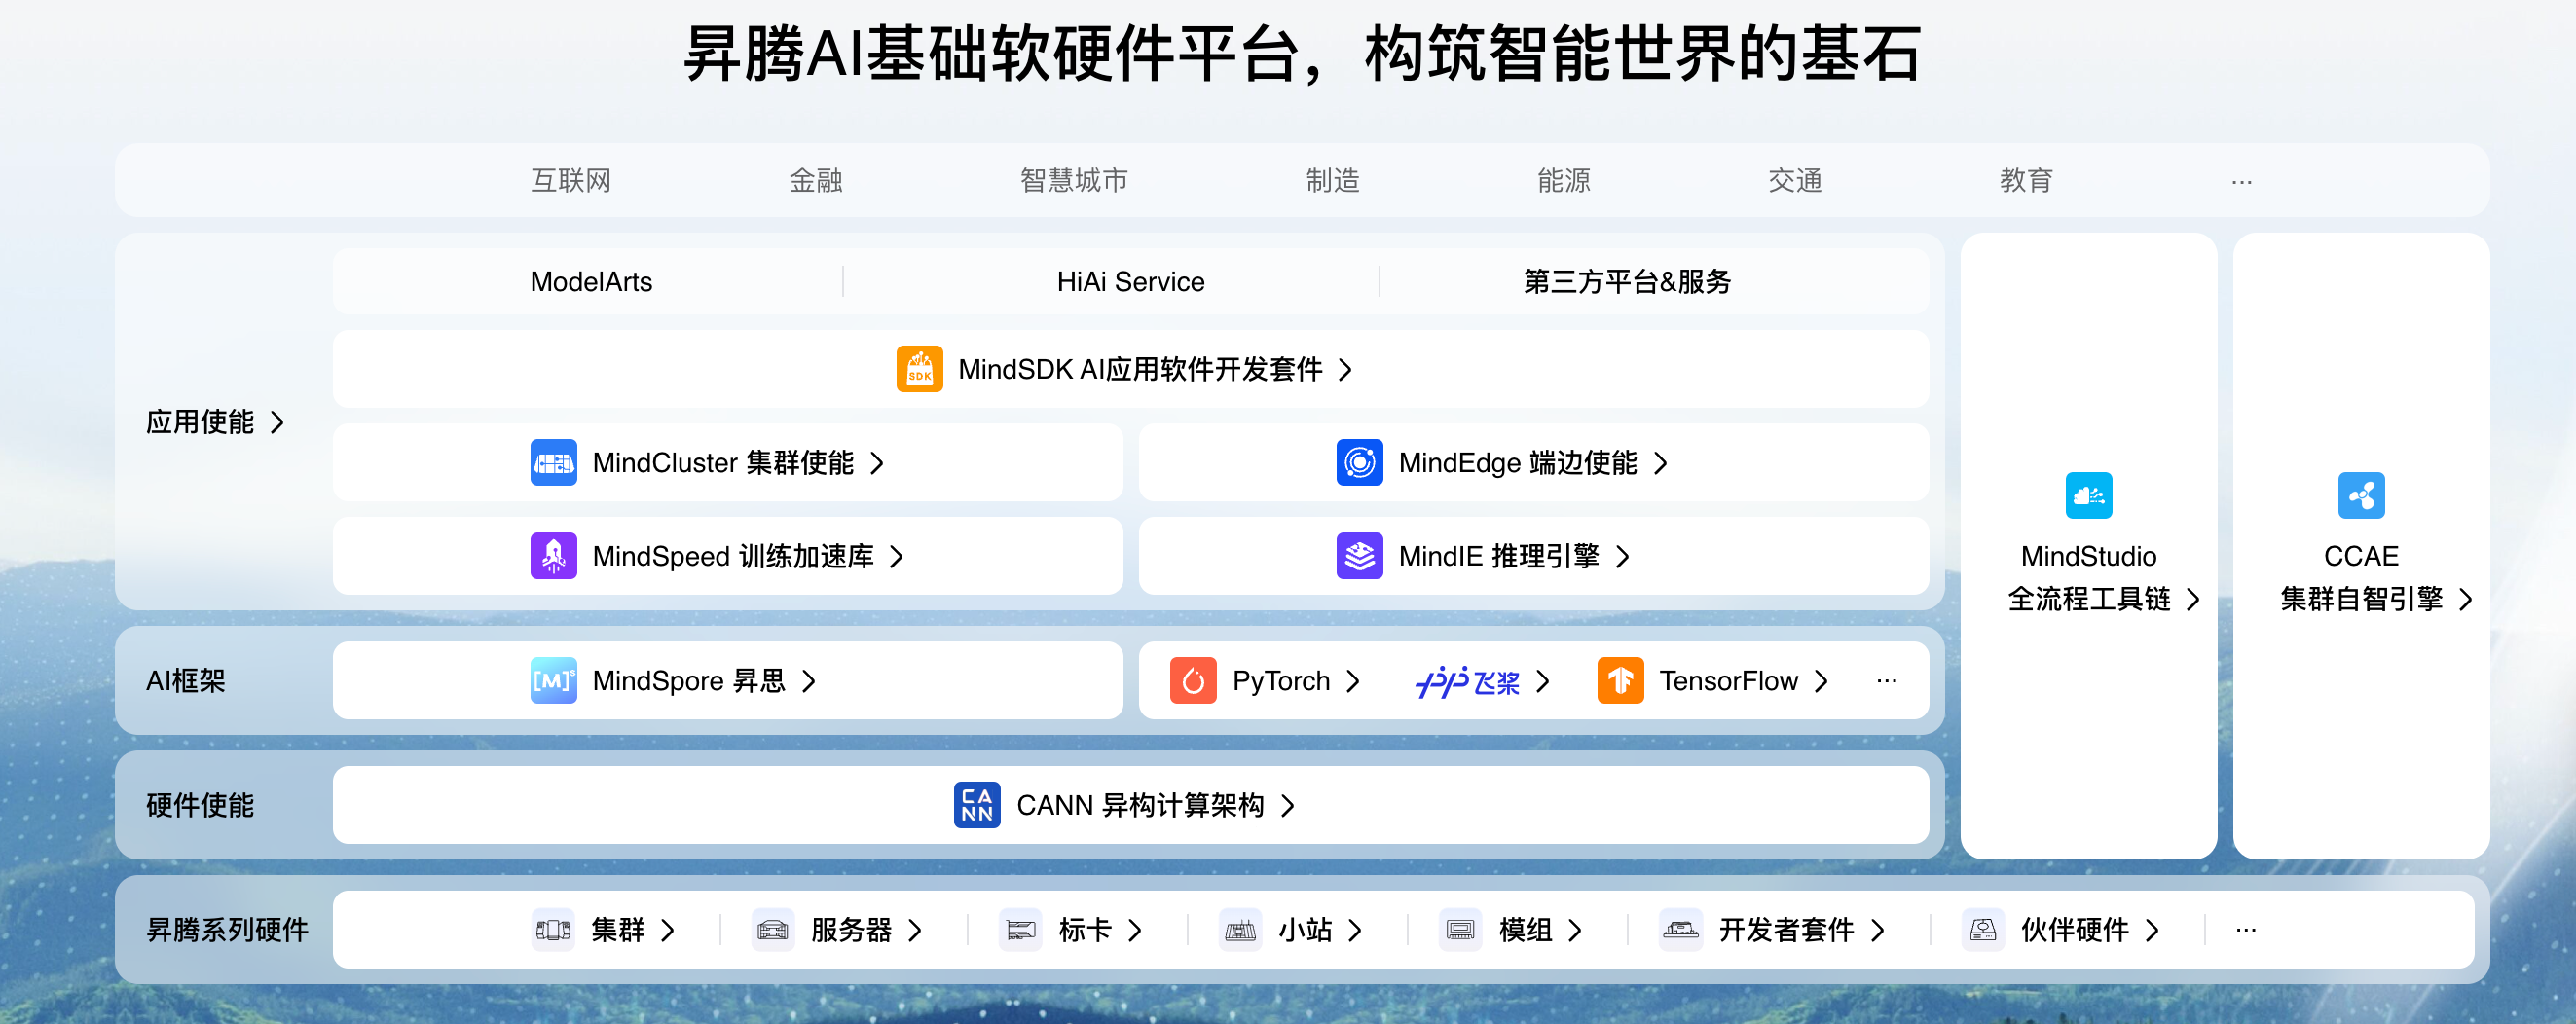Viewport: 2576px width, 1024px height.
Task: Click the 服务器 server hardware icon
Action: coord(772,930)
